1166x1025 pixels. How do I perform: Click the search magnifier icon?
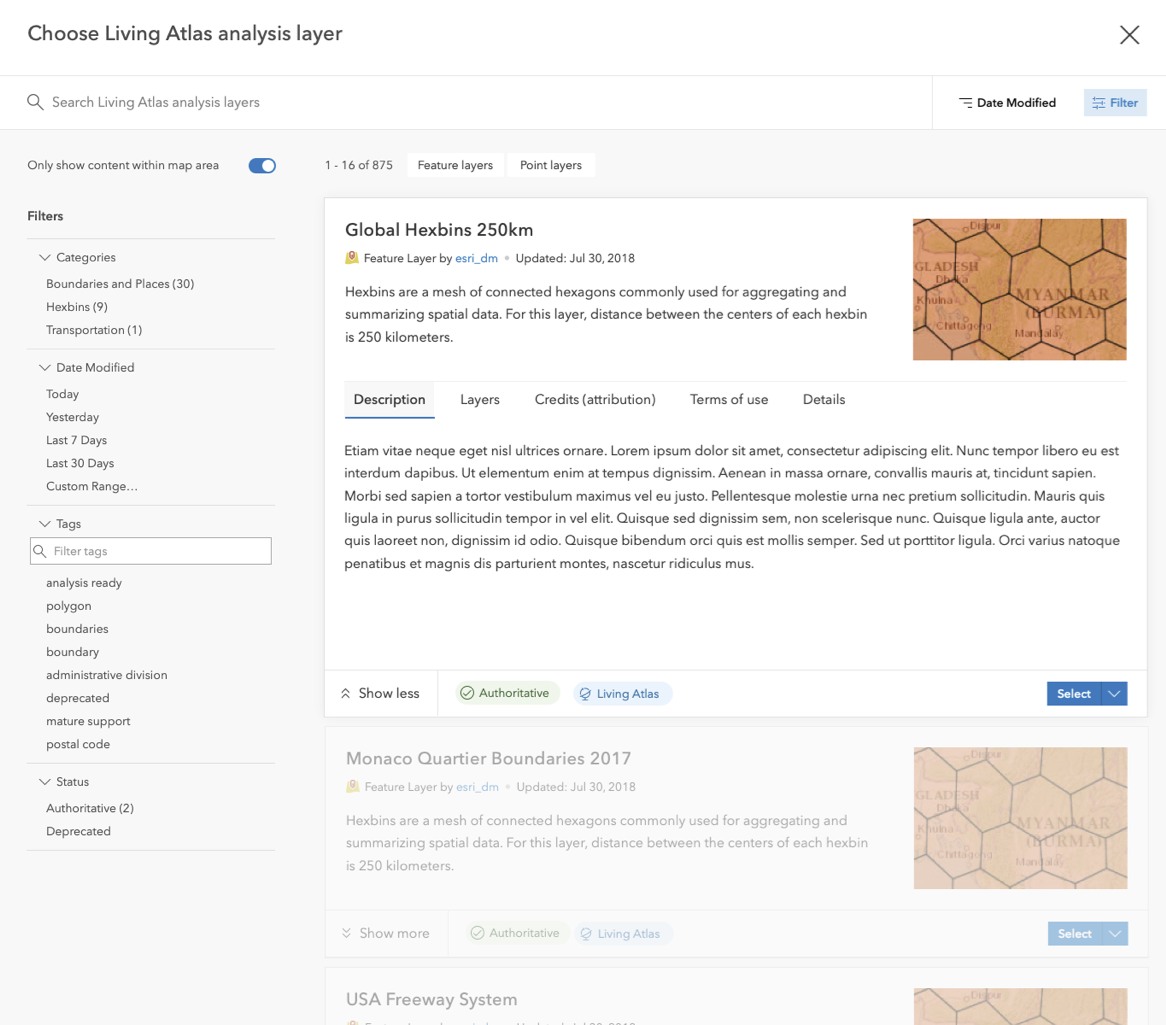click(x=35, y=102)
